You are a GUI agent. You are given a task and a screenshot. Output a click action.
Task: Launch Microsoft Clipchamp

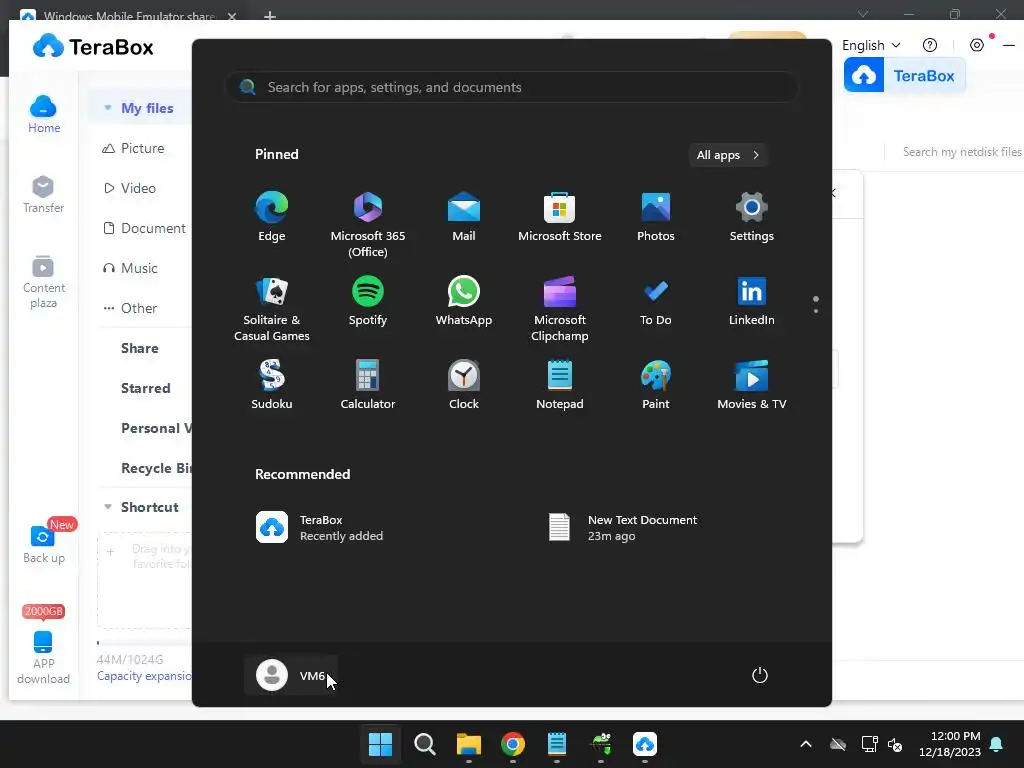(560, 309)
